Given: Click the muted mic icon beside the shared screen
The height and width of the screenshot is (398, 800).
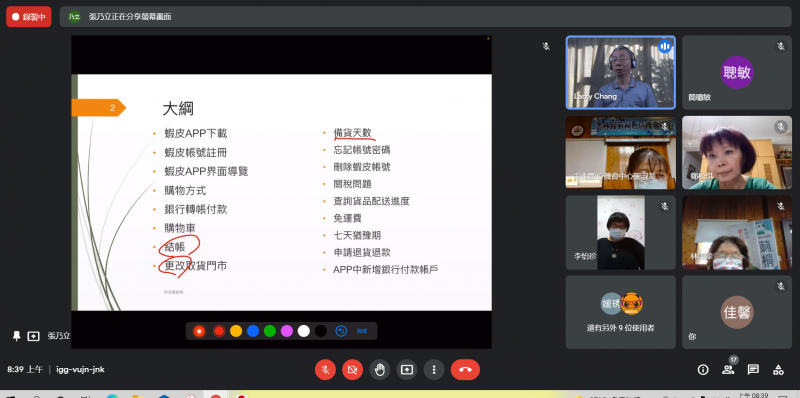Looking at the screenshot, I should 546,46.
